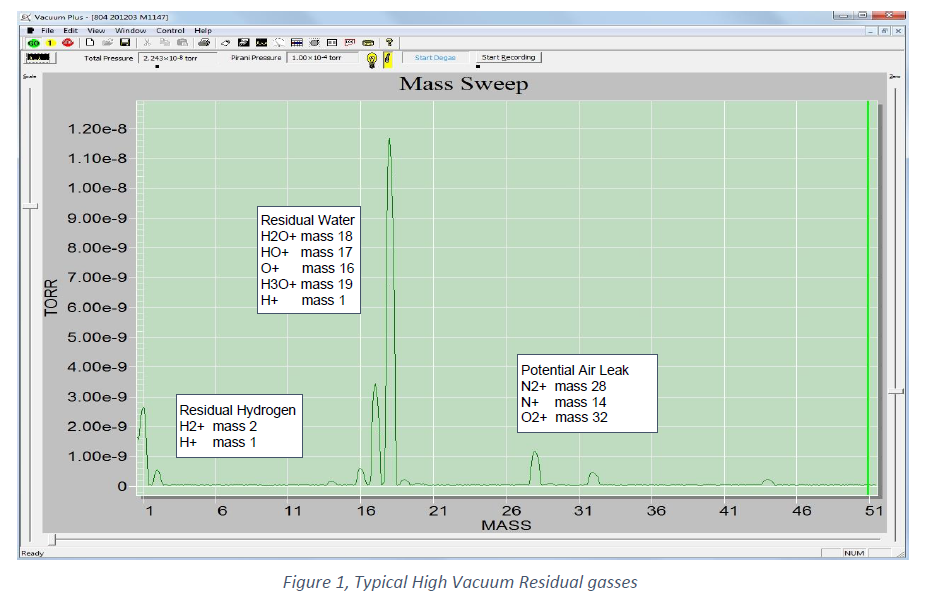Click the green vertical sweep cursor line
Screen dimensions: 952x603
click(868, 298)
